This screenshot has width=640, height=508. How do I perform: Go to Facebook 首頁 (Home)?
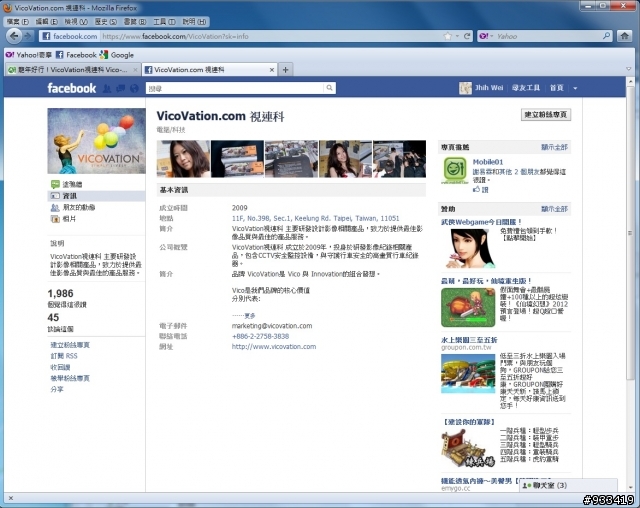(556, 88)
